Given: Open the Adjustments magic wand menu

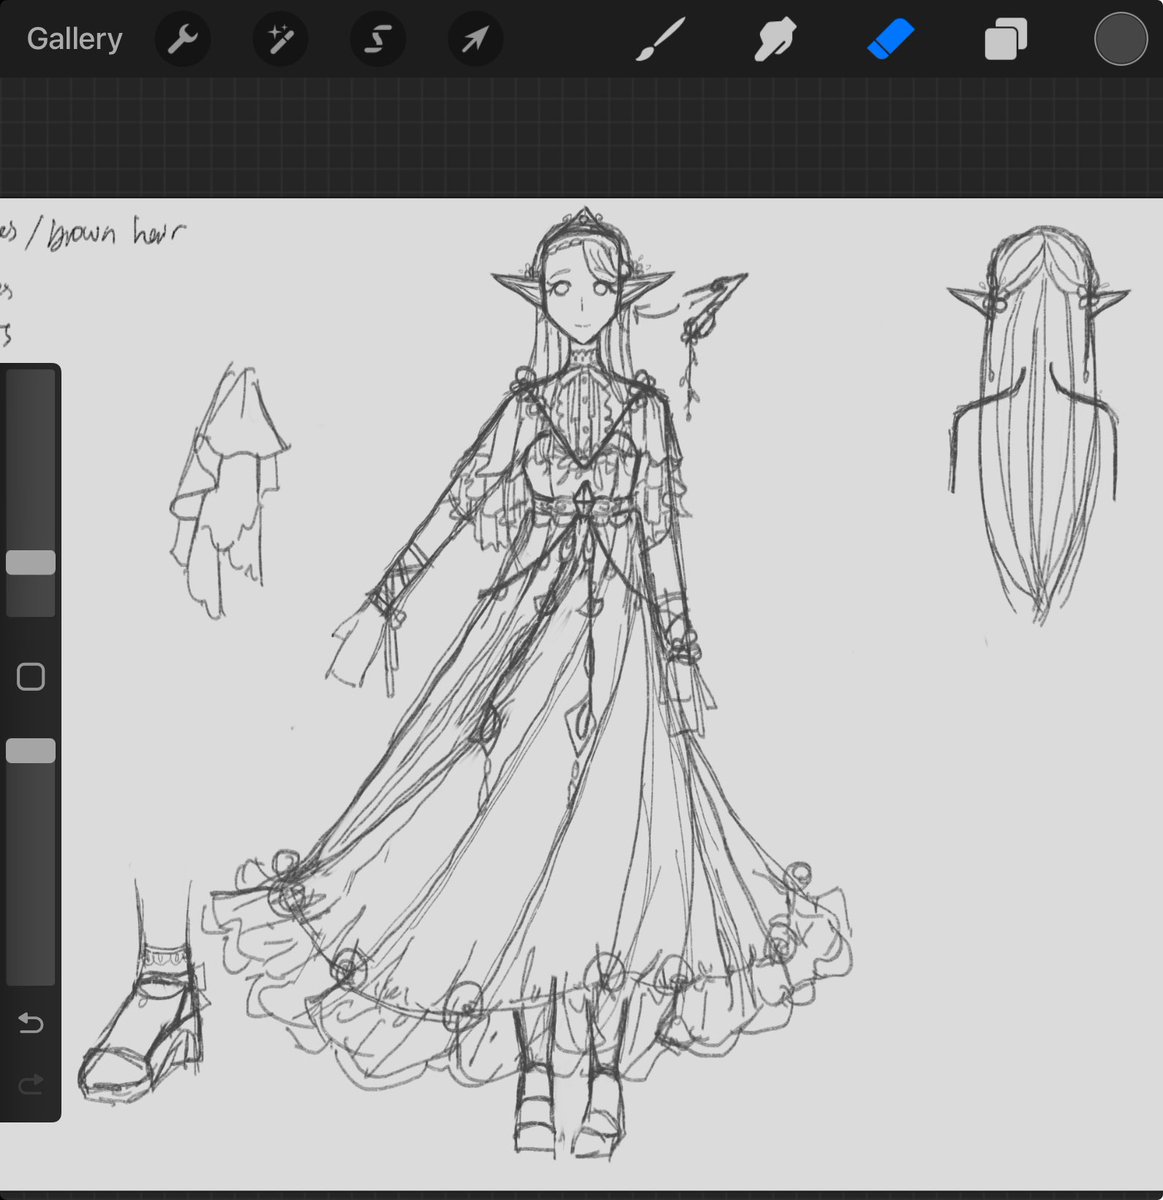Looking at the screenshot, I should [x=279, y=39].
